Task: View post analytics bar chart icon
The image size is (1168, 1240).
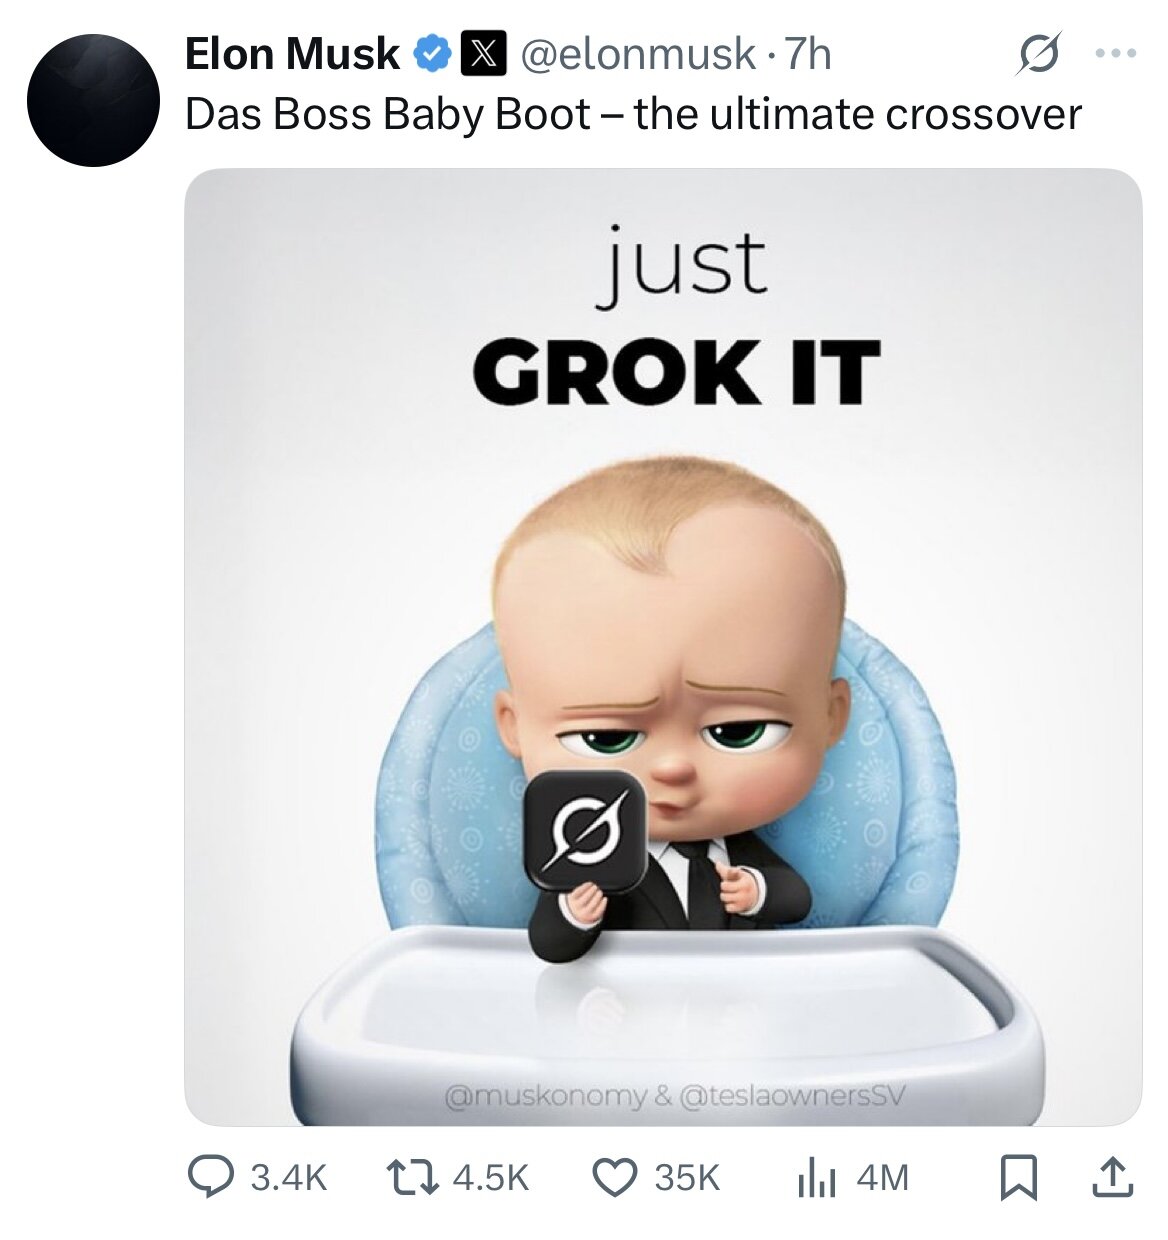Action: point(816,1177)
